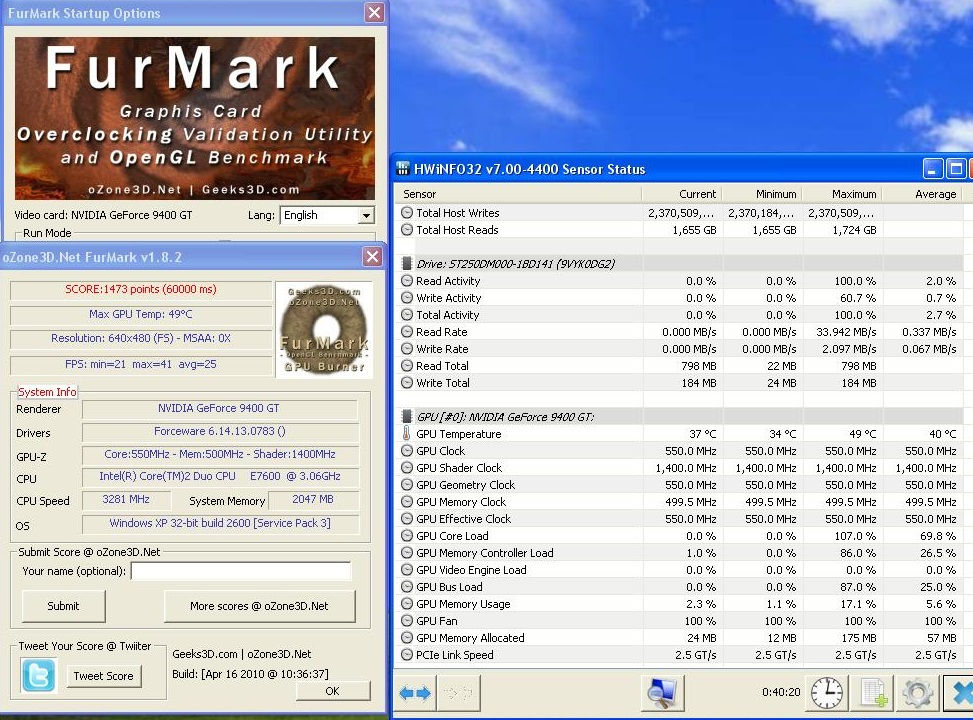Click the sensor icon beside Write Rate
This screenshot has height=720, width=973.
(x=406, y=349)
